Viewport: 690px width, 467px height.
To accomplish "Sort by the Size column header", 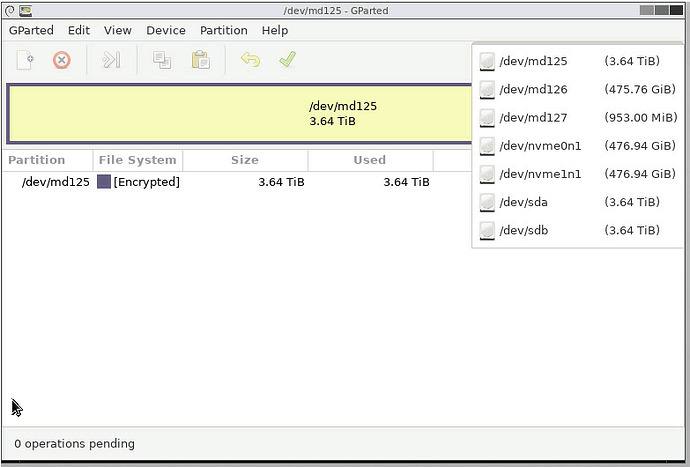I will point(245,160).
